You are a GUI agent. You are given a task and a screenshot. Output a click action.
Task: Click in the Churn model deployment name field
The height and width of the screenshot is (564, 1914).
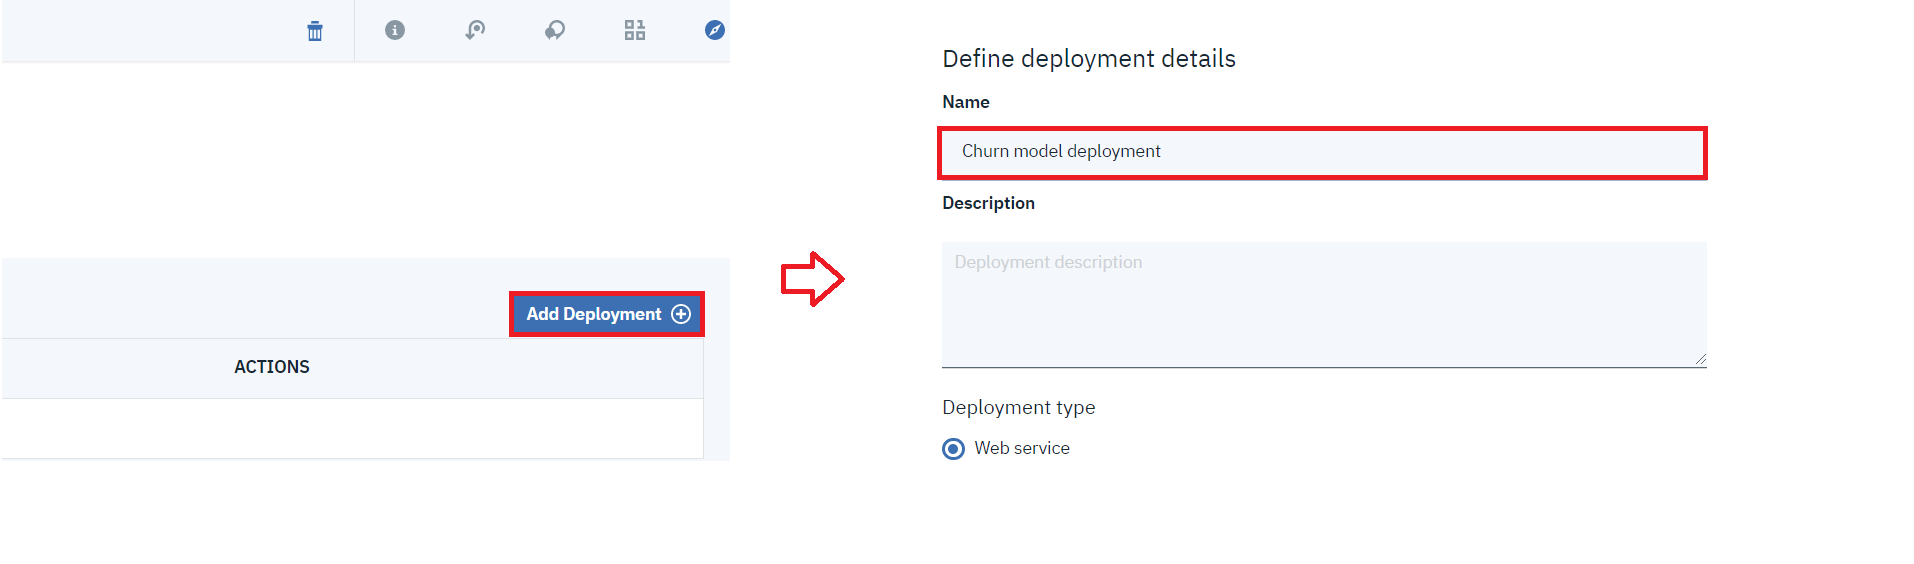1320,152
